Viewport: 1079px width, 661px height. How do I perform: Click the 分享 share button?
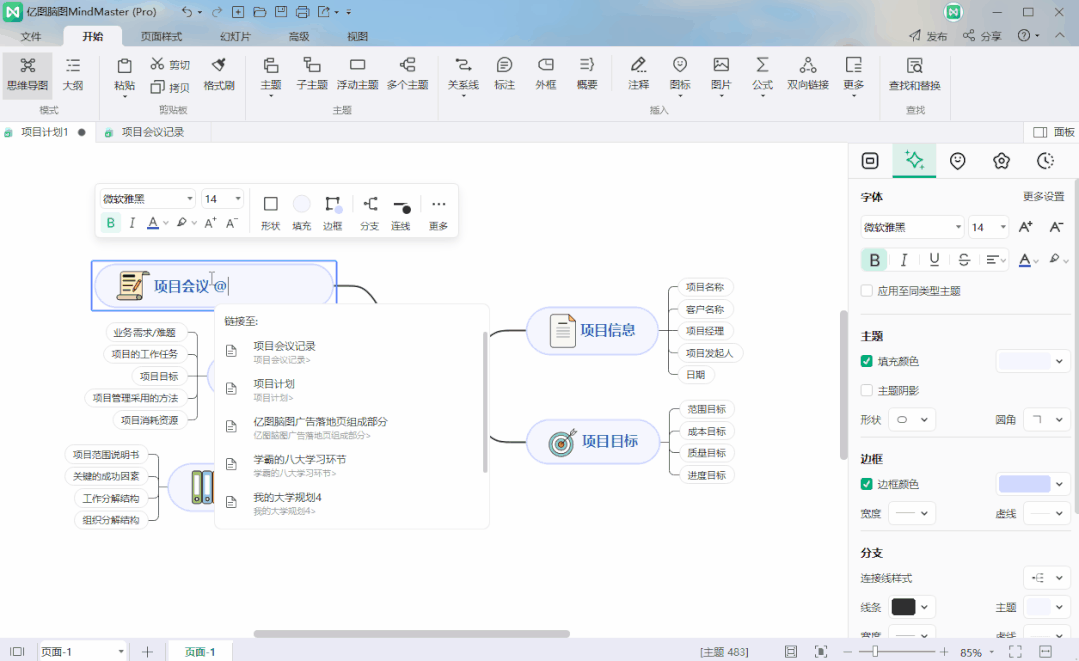coord(982,36)
